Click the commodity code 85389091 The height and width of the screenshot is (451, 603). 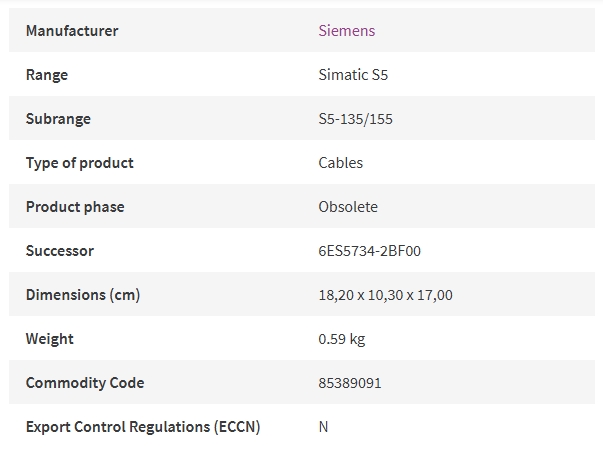click(x=350, y=383)
